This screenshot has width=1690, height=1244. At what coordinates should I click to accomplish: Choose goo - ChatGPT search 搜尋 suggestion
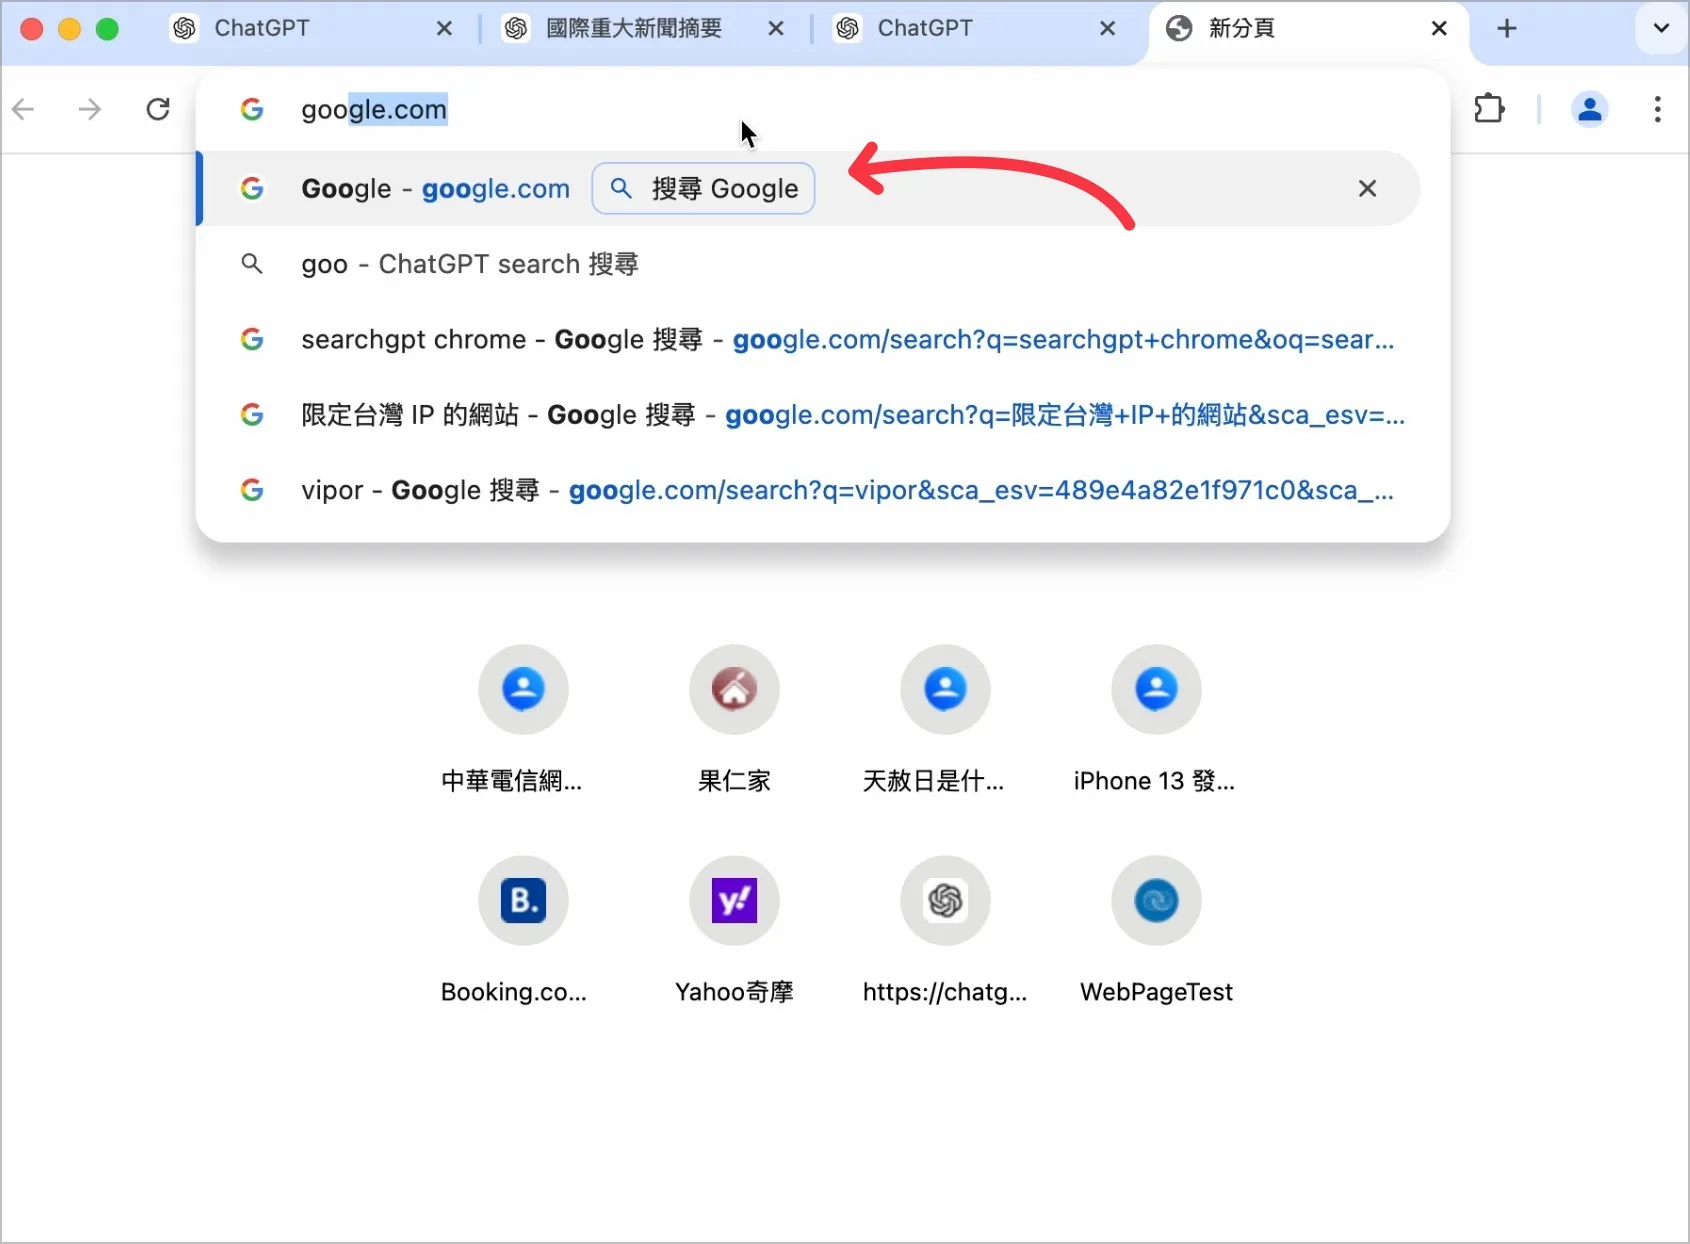(x=809, y=264)
